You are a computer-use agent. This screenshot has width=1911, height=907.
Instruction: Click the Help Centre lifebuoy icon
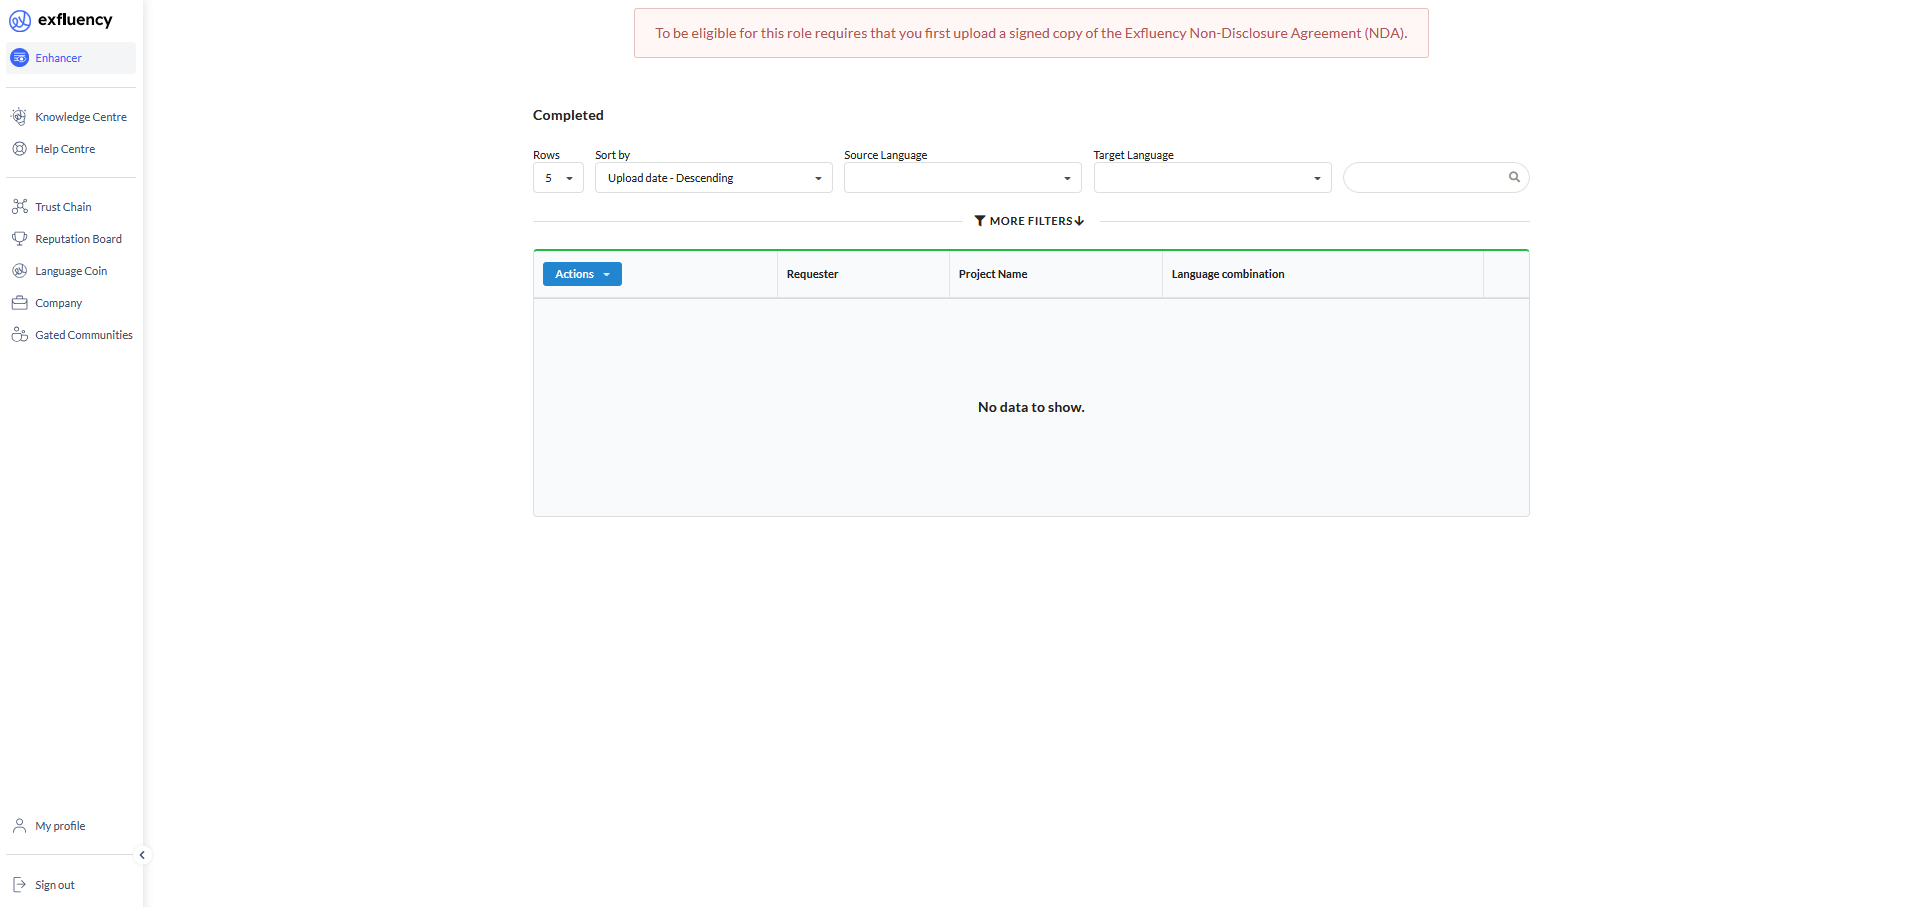click(19, 149)
